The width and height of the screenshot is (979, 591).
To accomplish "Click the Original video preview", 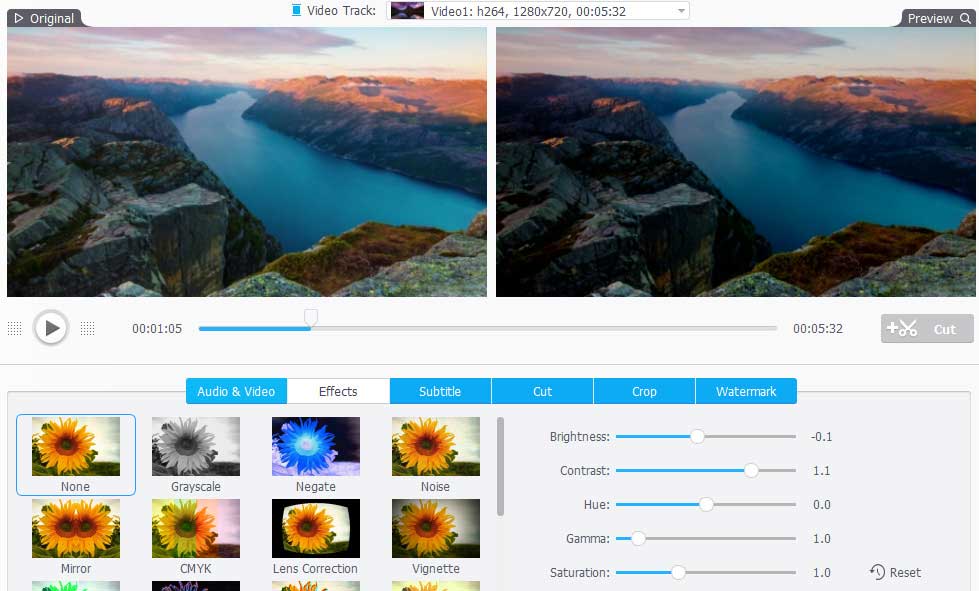I will point(247,162).
